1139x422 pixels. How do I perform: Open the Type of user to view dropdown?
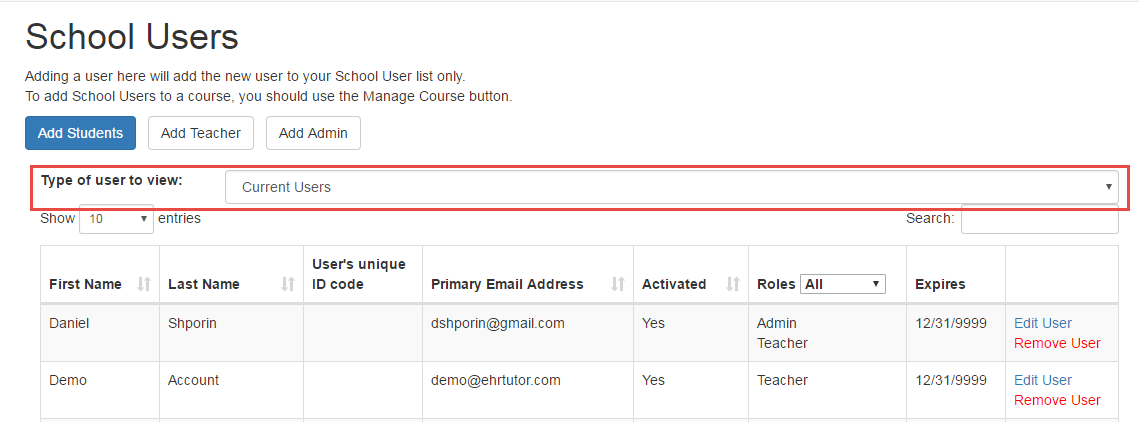[x=672, y=187]
